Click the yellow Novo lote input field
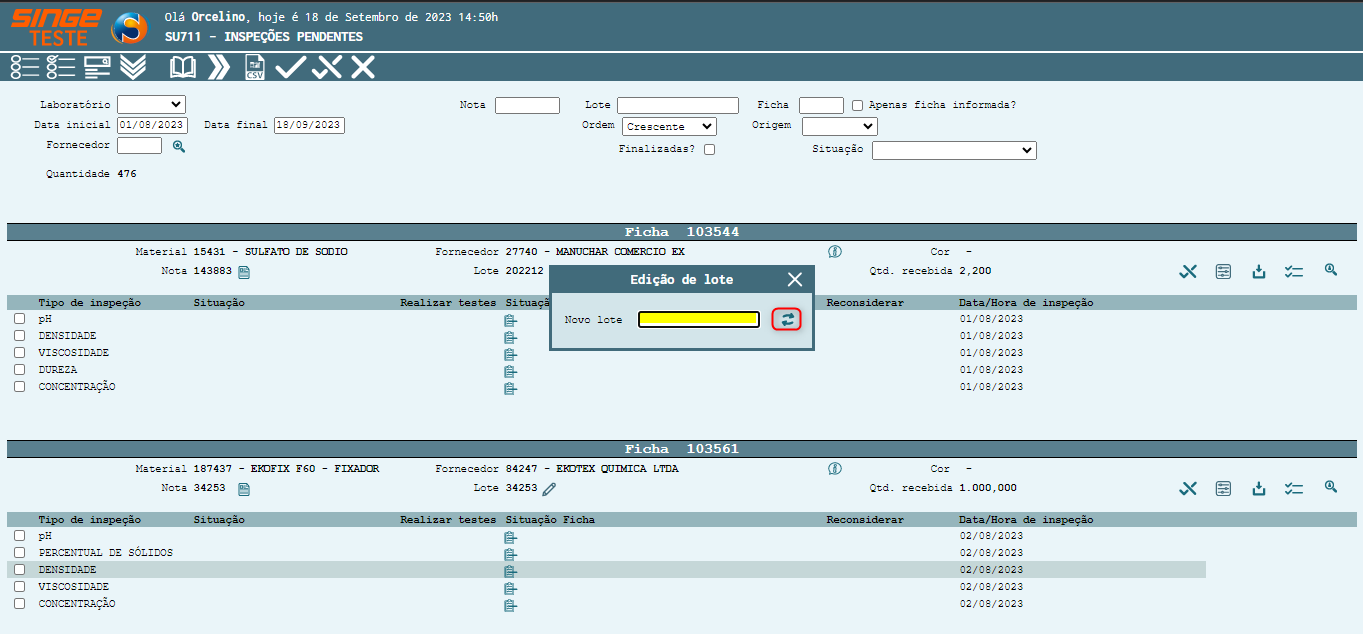Image resolution: width=1363 pixels, height=634 pixels. [x=699, y=319]
